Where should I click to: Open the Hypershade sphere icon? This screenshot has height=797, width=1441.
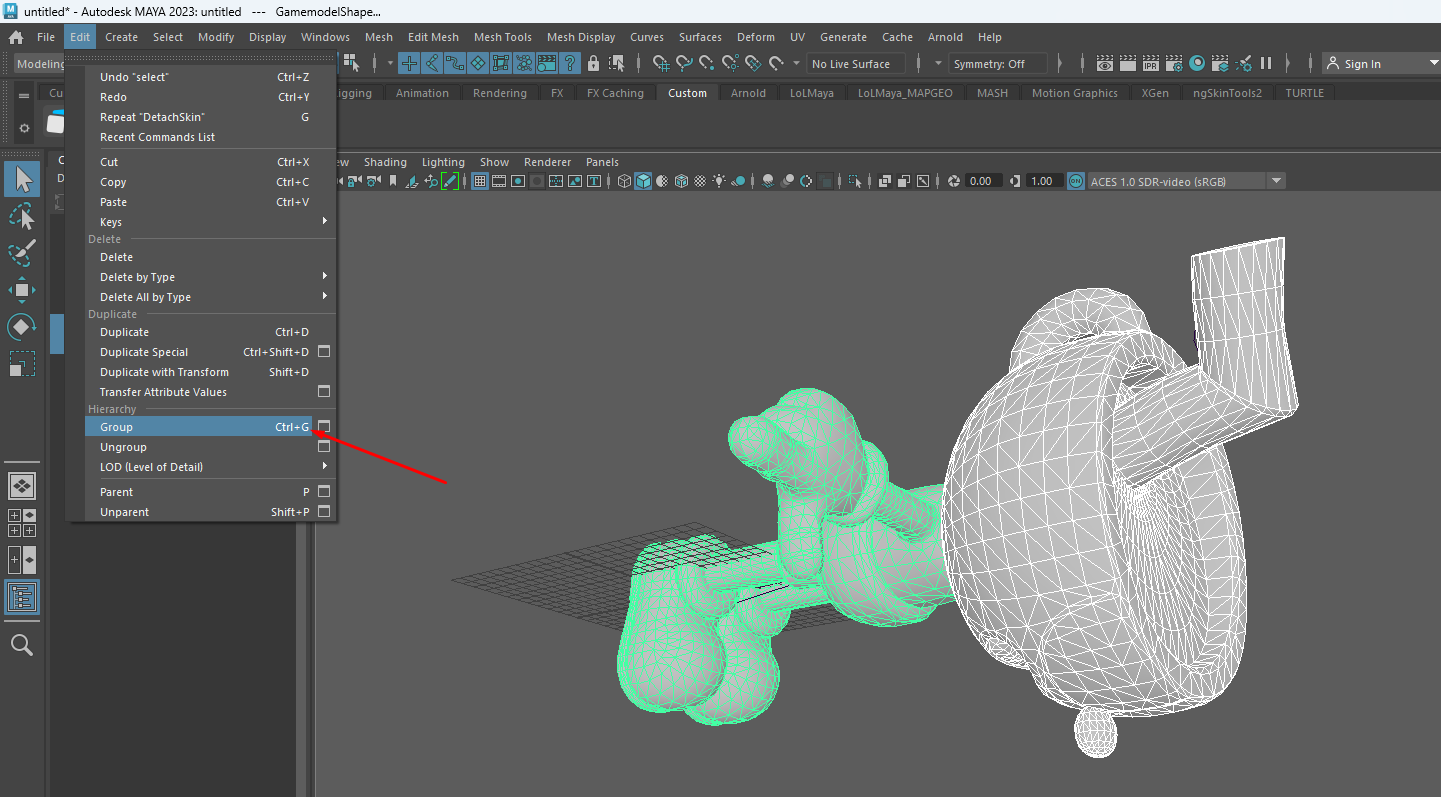point(1197,64)
